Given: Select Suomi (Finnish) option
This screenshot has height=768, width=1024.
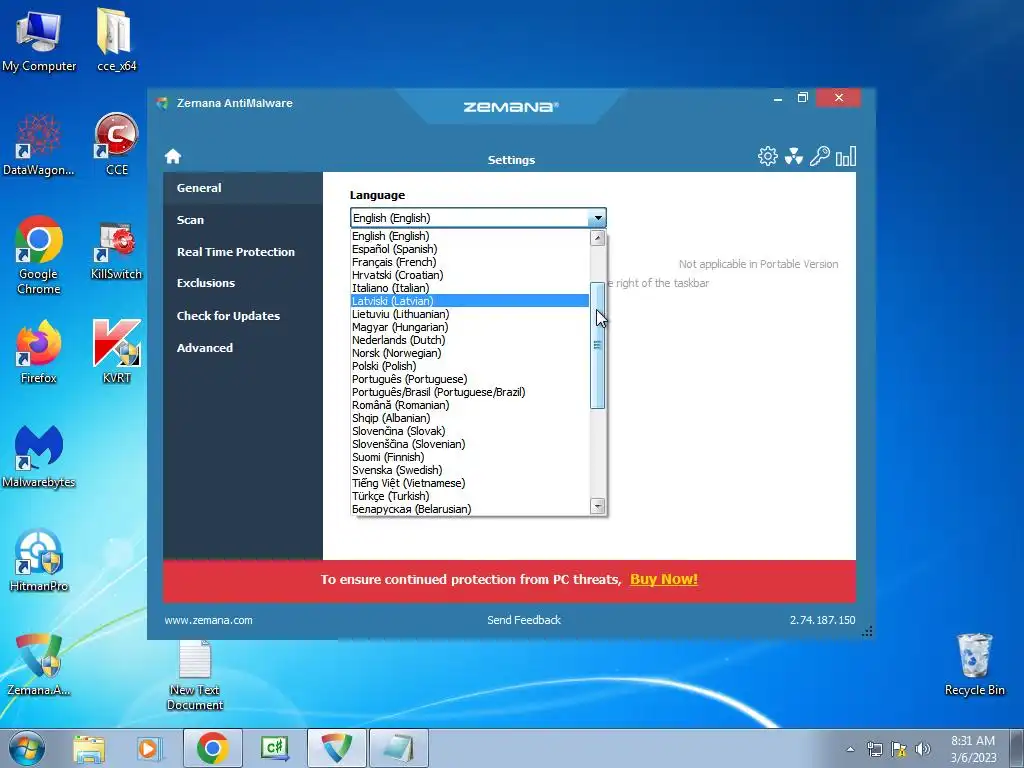Looking at the screenshot, I should coord(470,457).
